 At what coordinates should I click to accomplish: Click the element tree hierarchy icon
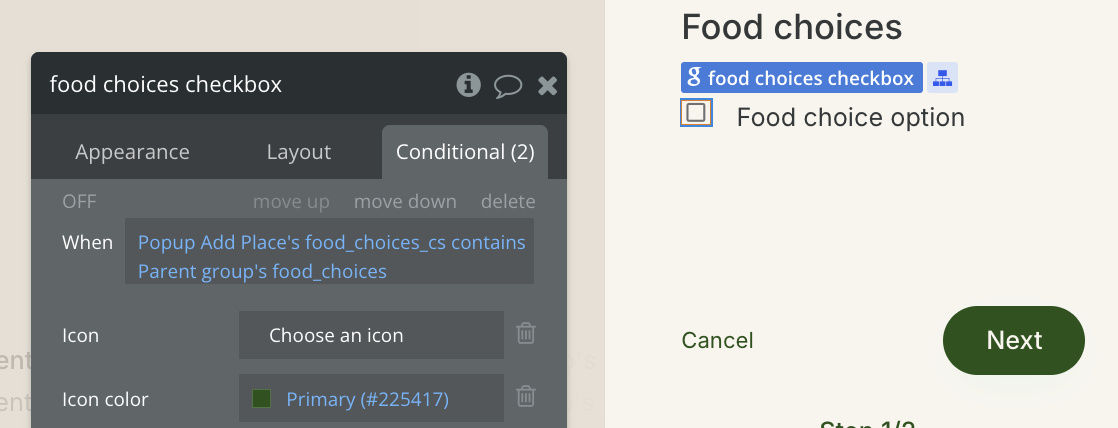point(942,78)
